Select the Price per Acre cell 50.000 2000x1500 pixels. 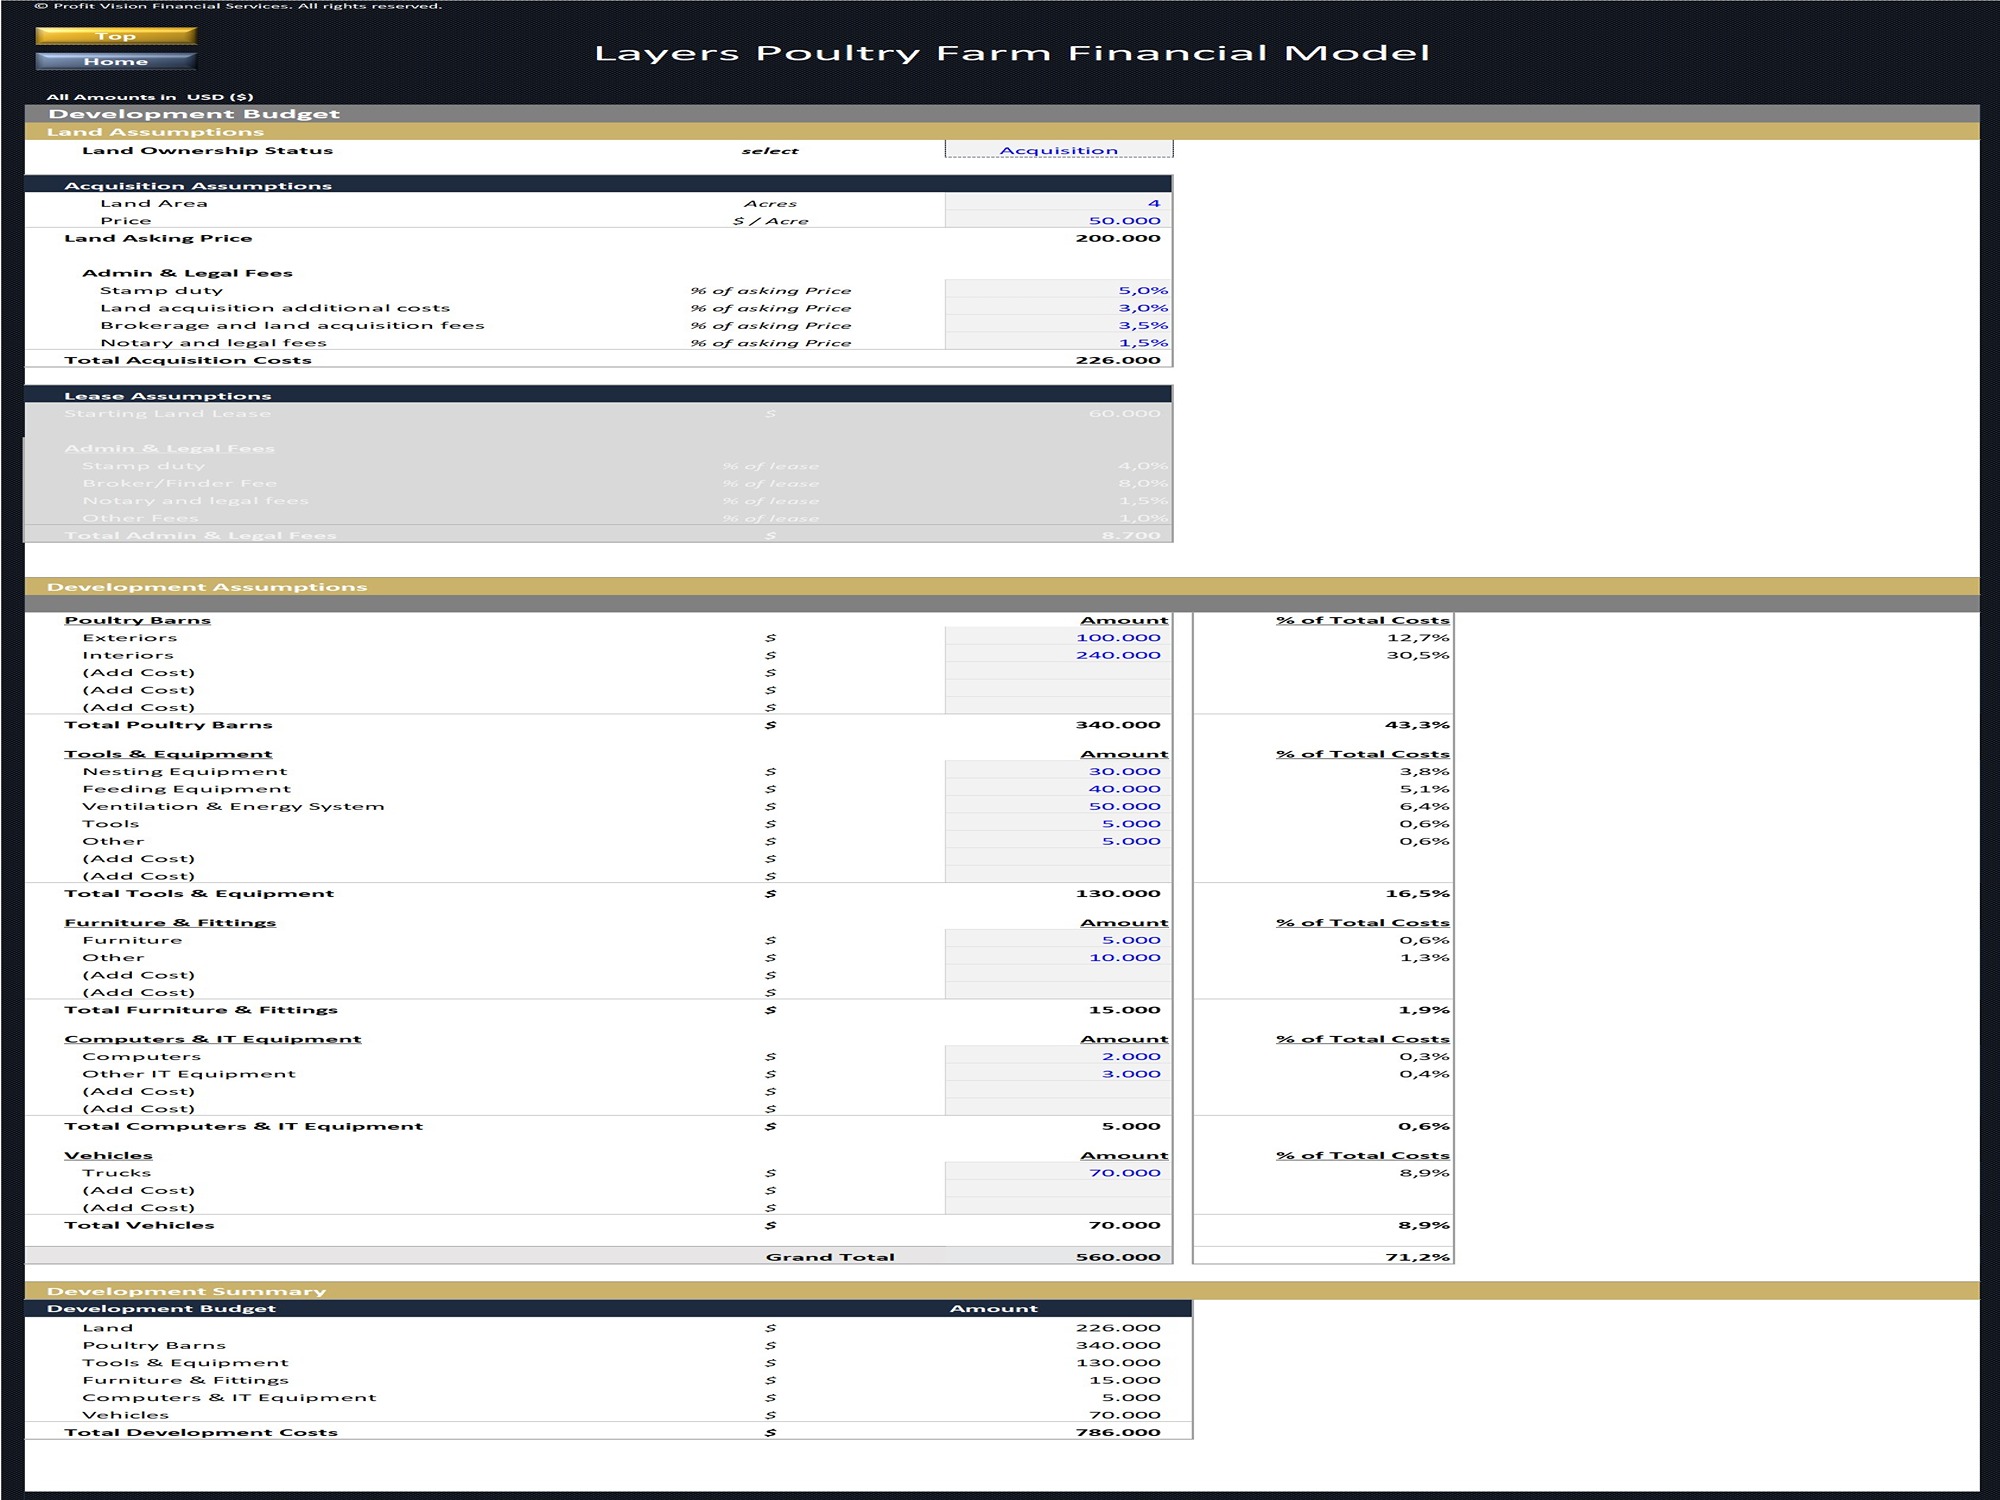pyautogui.click(x=1058, y=220)
